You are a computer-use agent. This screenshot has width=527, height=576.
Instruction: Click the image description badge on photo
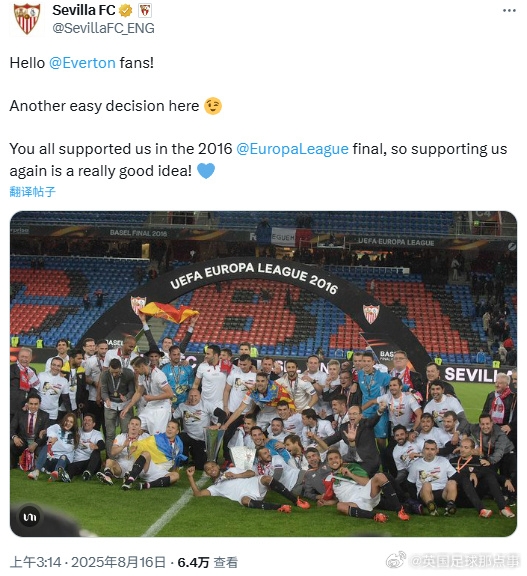coord(30,517)
